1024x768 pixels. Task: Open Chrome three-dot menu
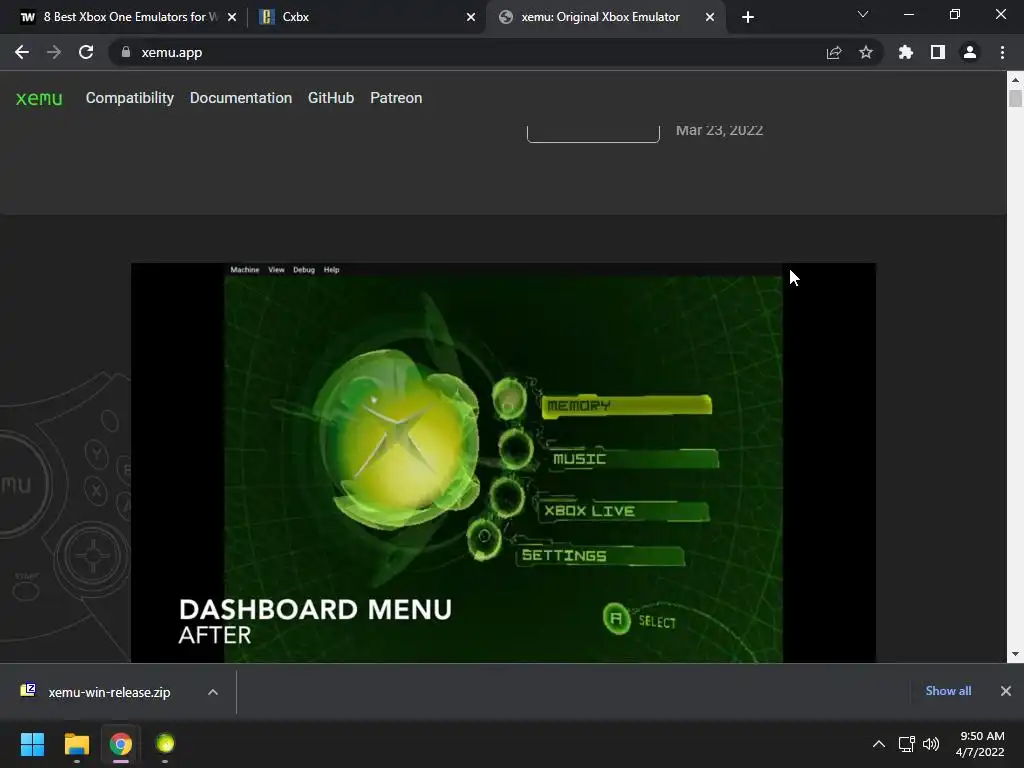(x=1002, y=52)
